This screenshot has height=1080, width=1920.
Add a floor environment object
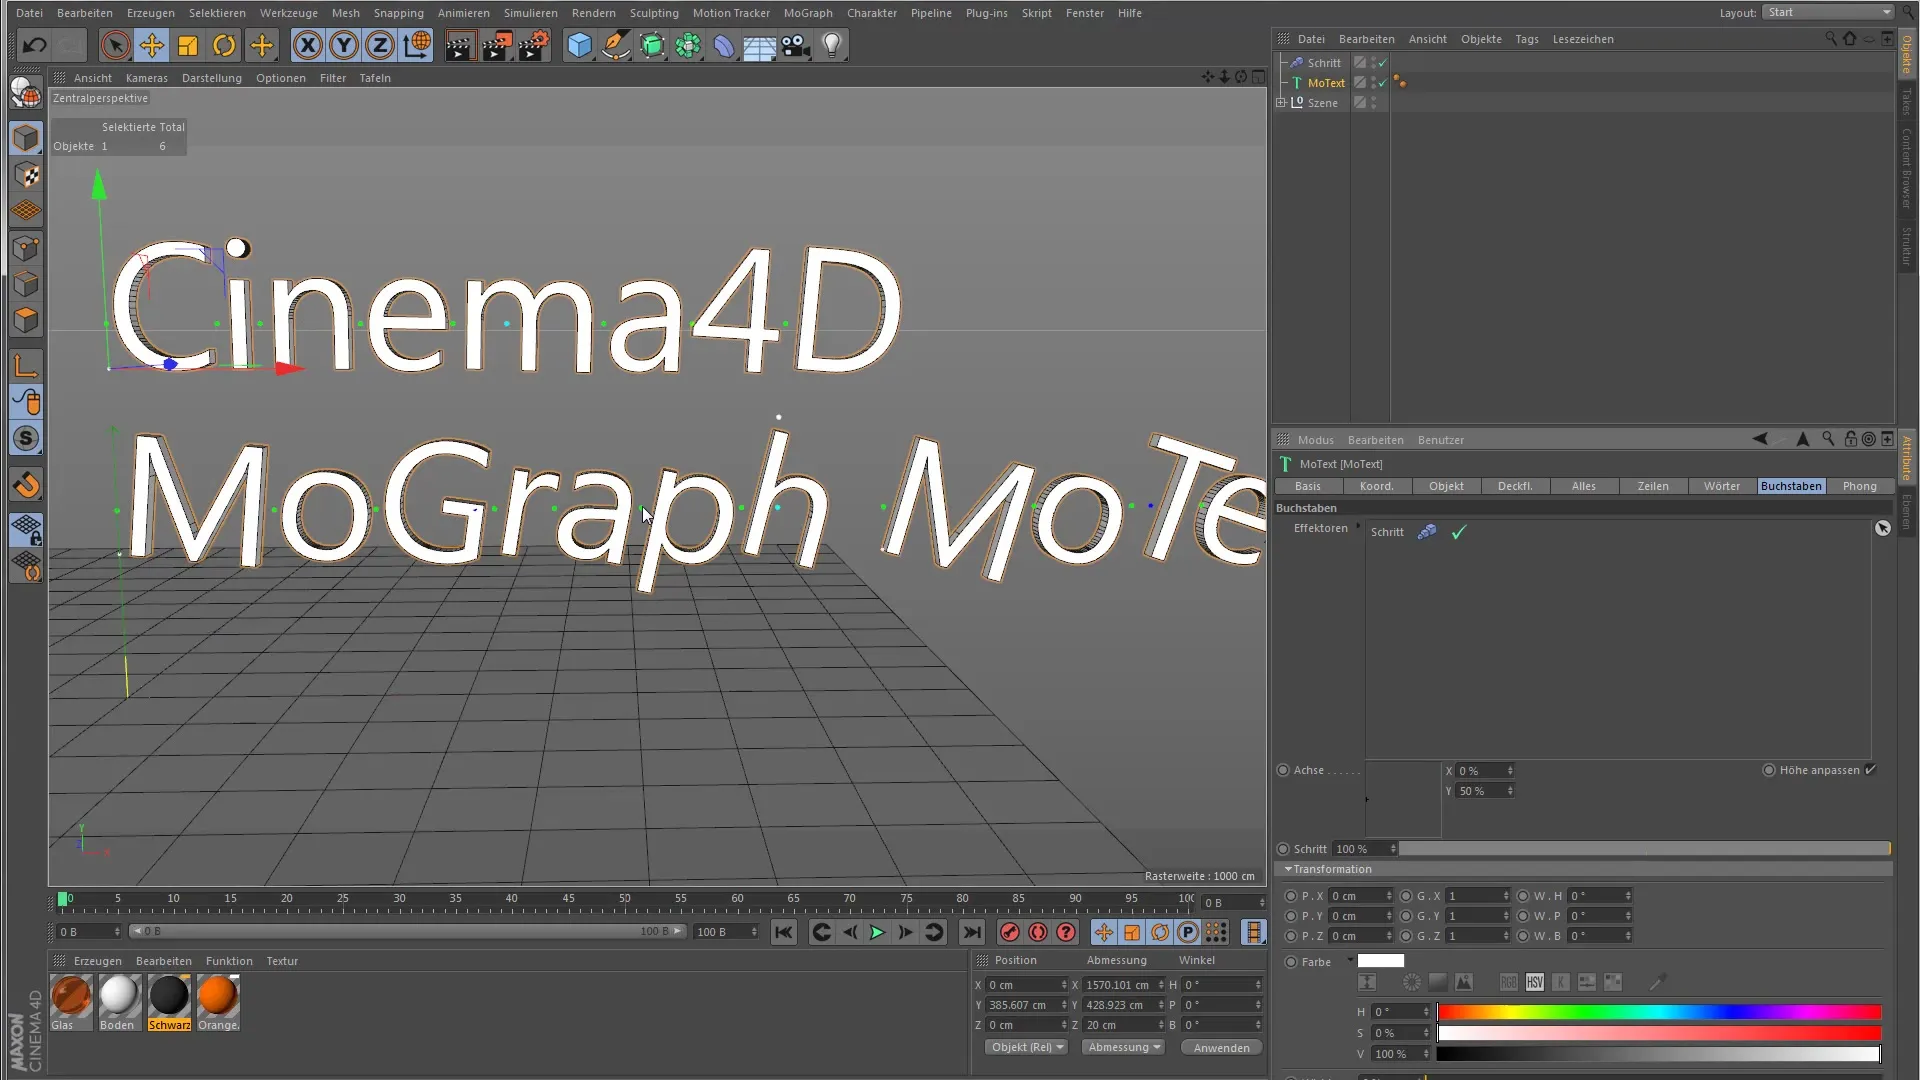click(759, 45)
